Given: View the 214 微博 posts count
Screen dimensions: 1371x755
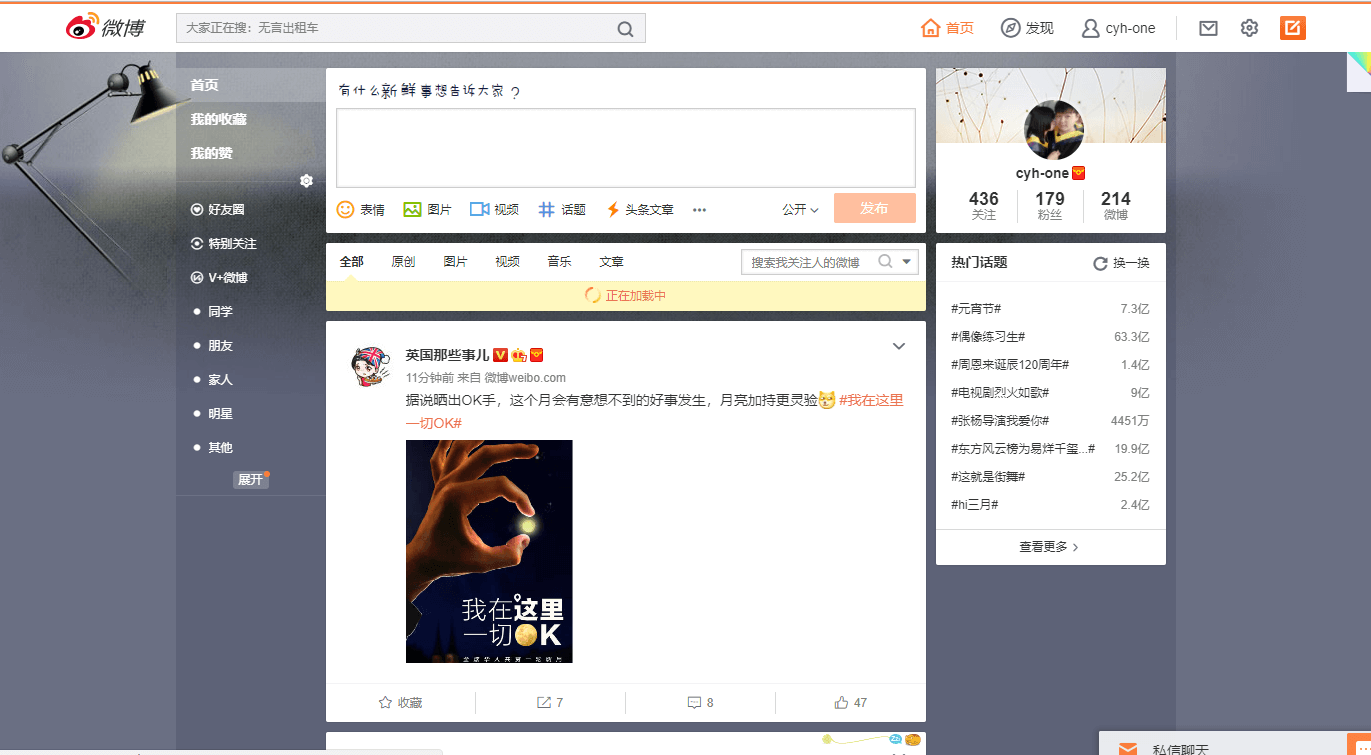Looking at the screenshot, I should (1116, 206).
